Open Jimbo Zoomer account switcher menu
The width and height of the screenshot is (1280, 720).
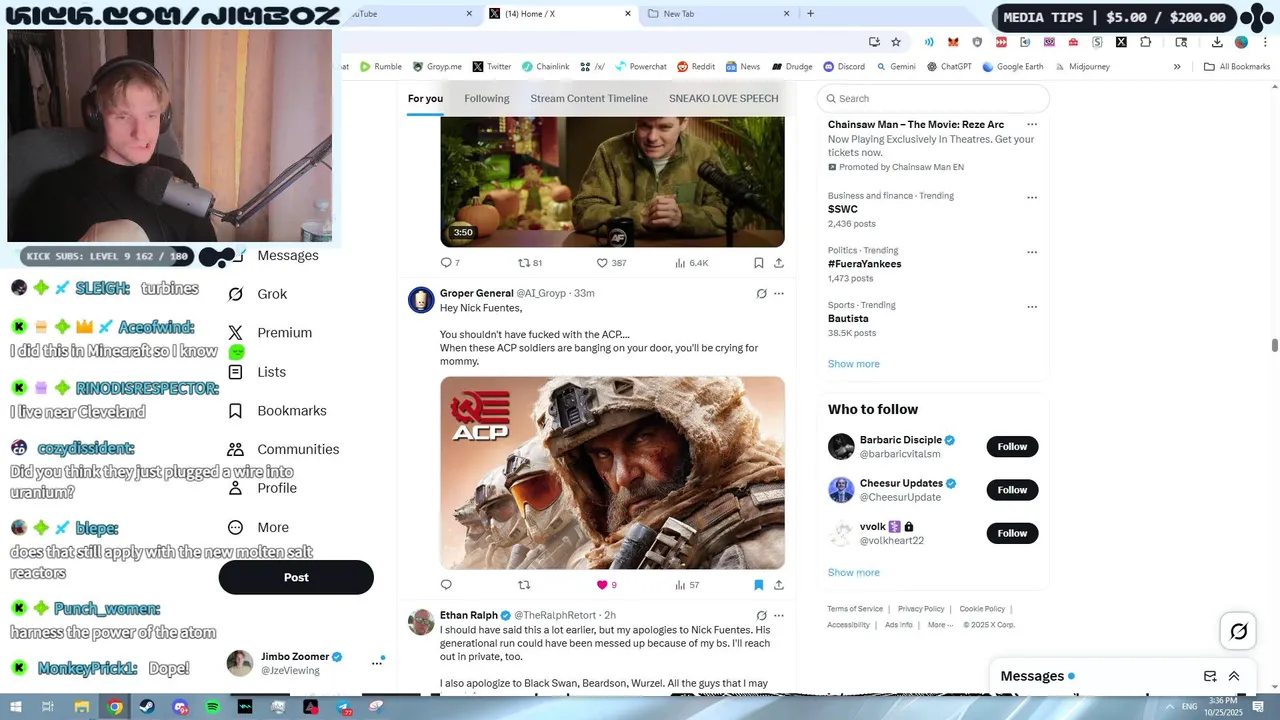coord(377,663)
